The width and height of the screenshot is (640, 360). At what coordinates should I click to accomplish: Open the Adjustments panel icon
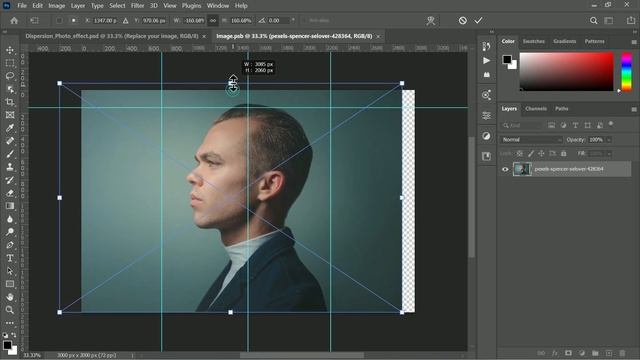486,136
